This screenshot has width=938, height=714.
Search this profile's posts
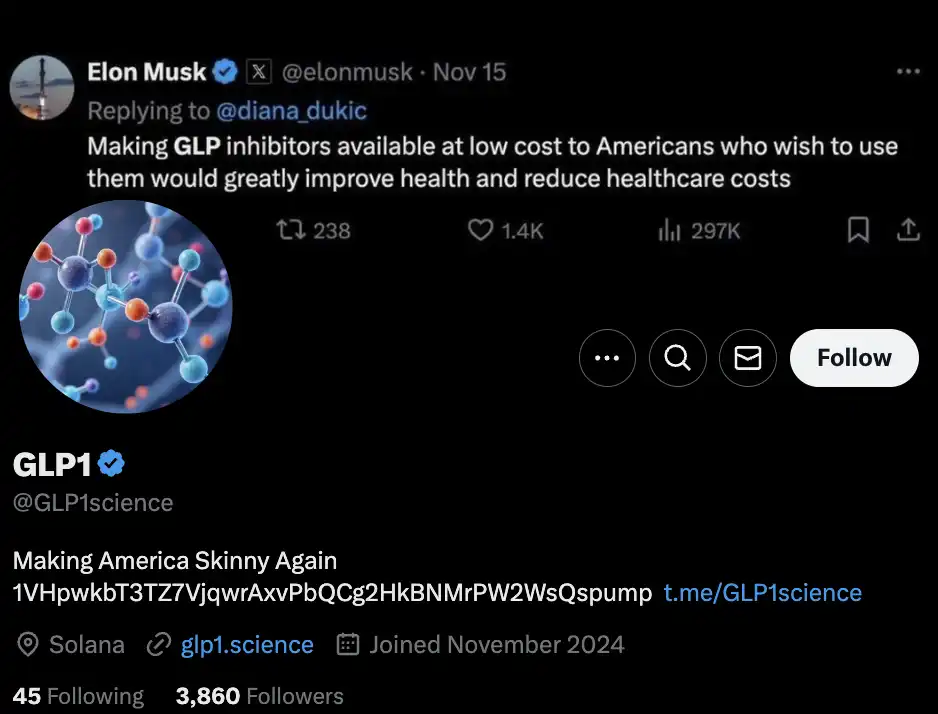(678, 358)
